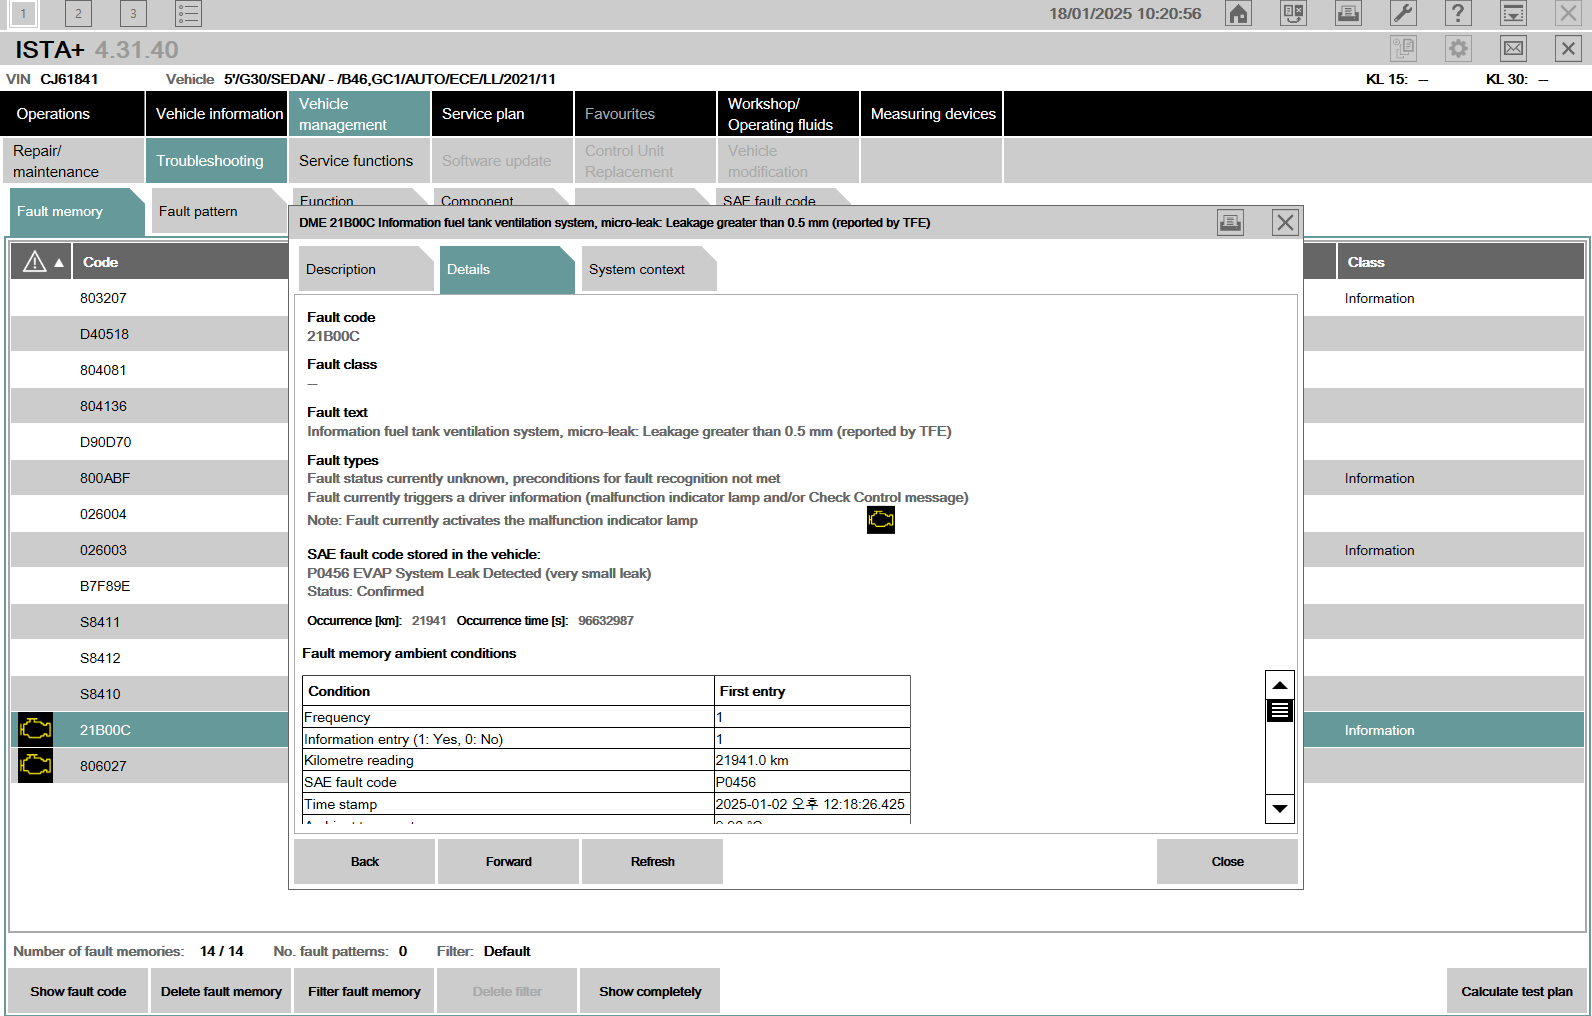The height and width of the screenshot is (1016, 1592).
Task: Open the mail envelope icon
Action: pos(1513,49)
